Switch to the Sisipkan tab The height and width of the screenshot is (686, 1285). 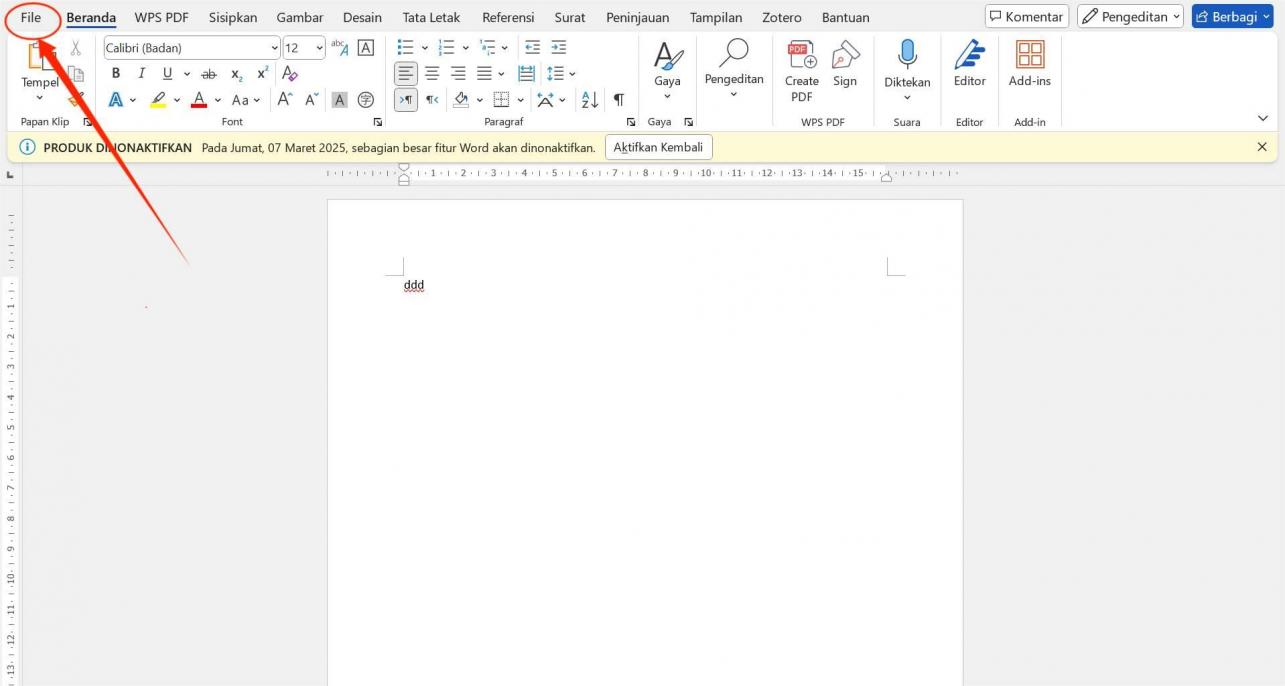tap(233, 17)
